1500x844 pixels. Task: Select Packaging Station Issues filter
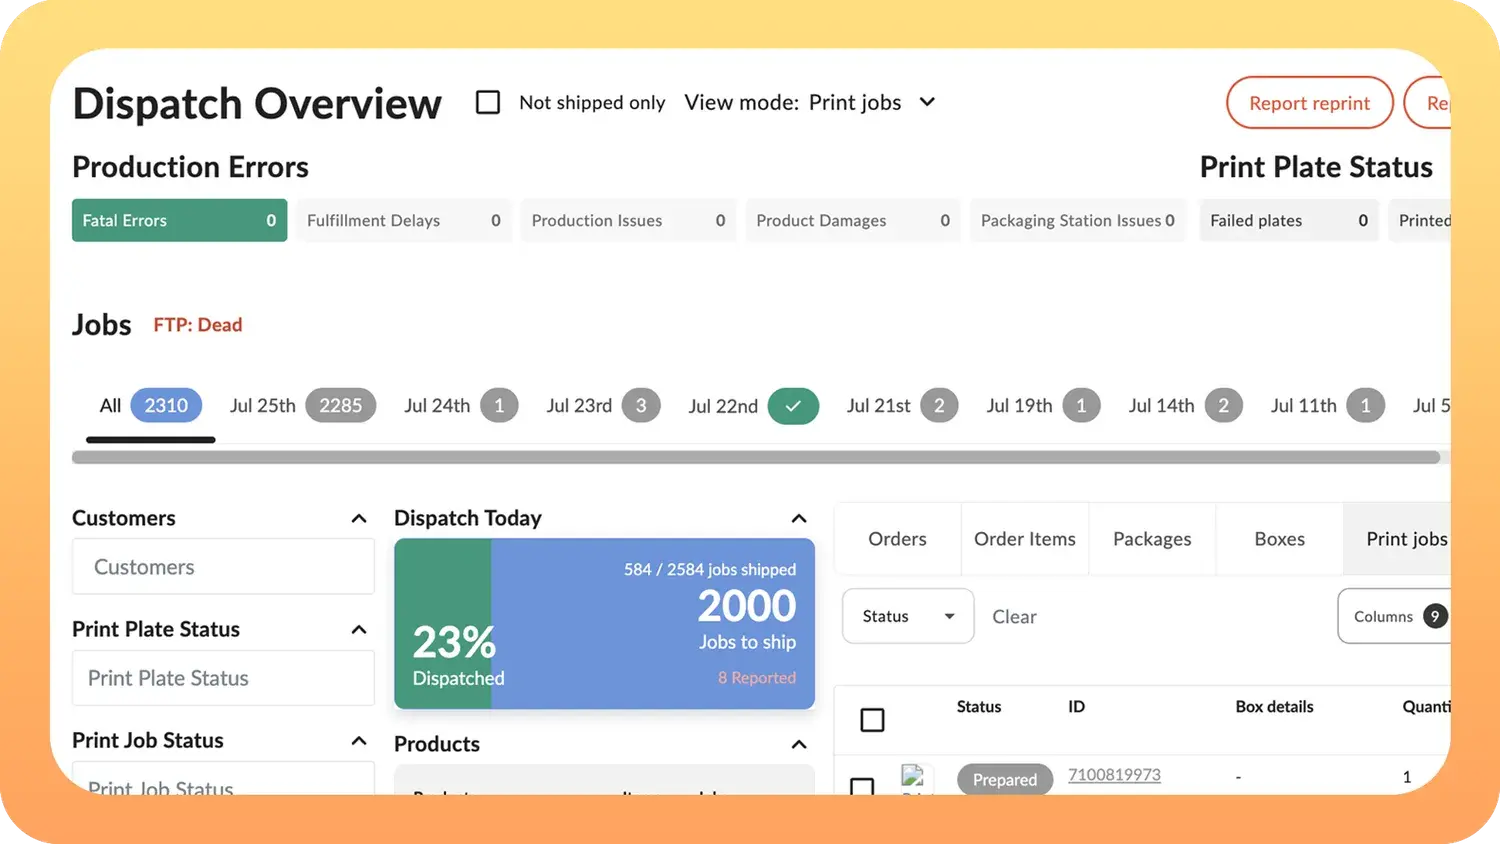[x=1078, y=220]
